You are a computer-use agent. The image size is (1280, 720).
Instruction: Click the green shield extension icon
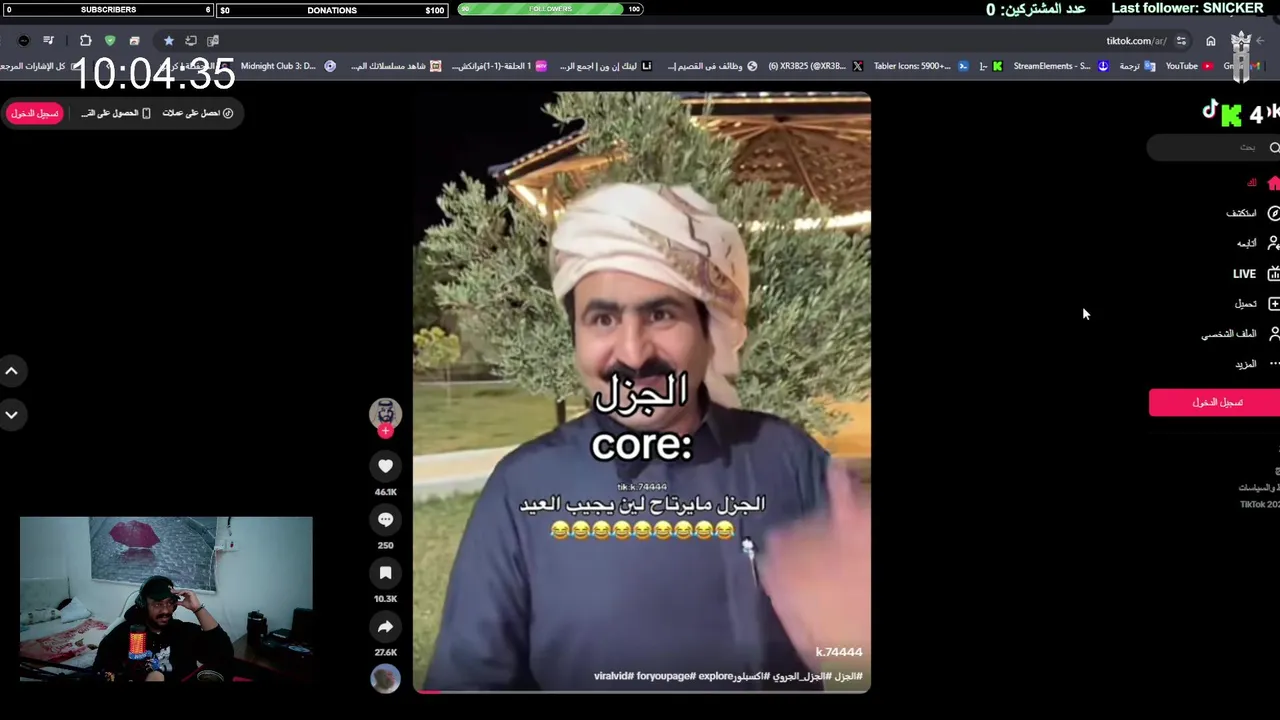[x=110, y=41]
